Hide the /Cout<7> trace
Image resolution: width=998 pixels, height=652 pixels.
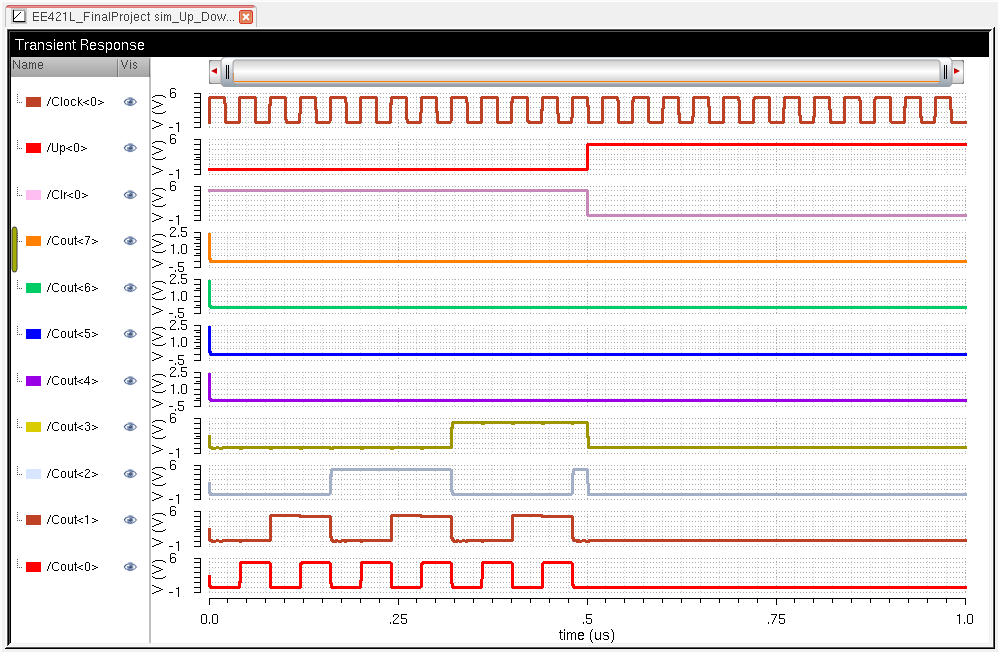(x=130, y=241)
